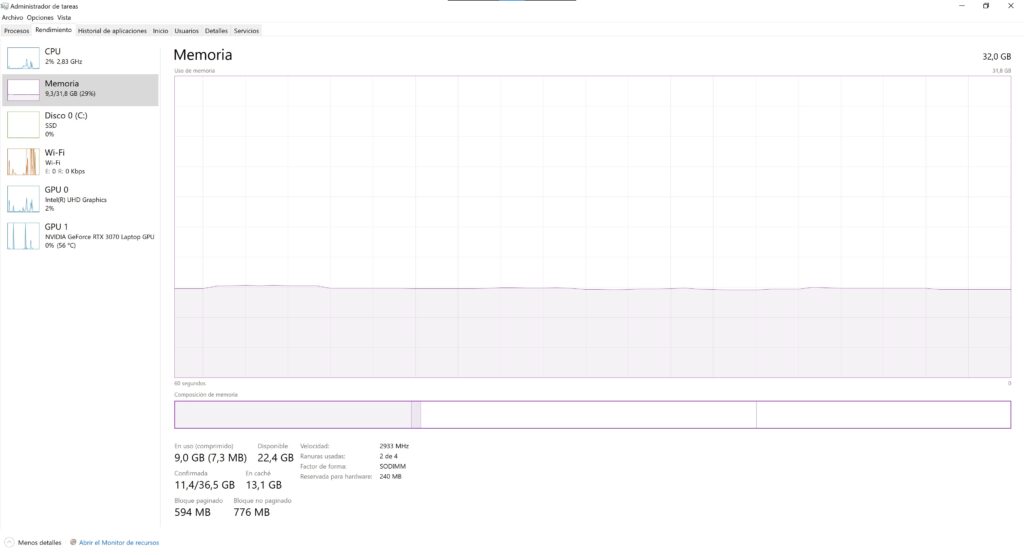Click the 22,4 GB available value

(276, 458)
